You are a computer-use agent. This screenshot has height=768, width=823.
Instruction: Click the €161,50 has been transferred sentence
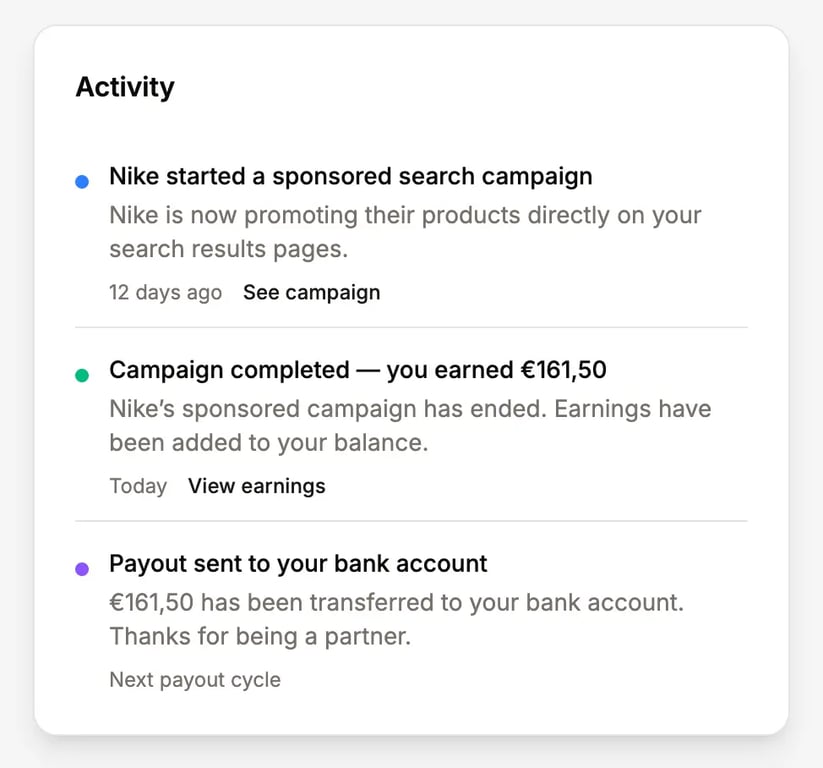(x=396, y=603)
